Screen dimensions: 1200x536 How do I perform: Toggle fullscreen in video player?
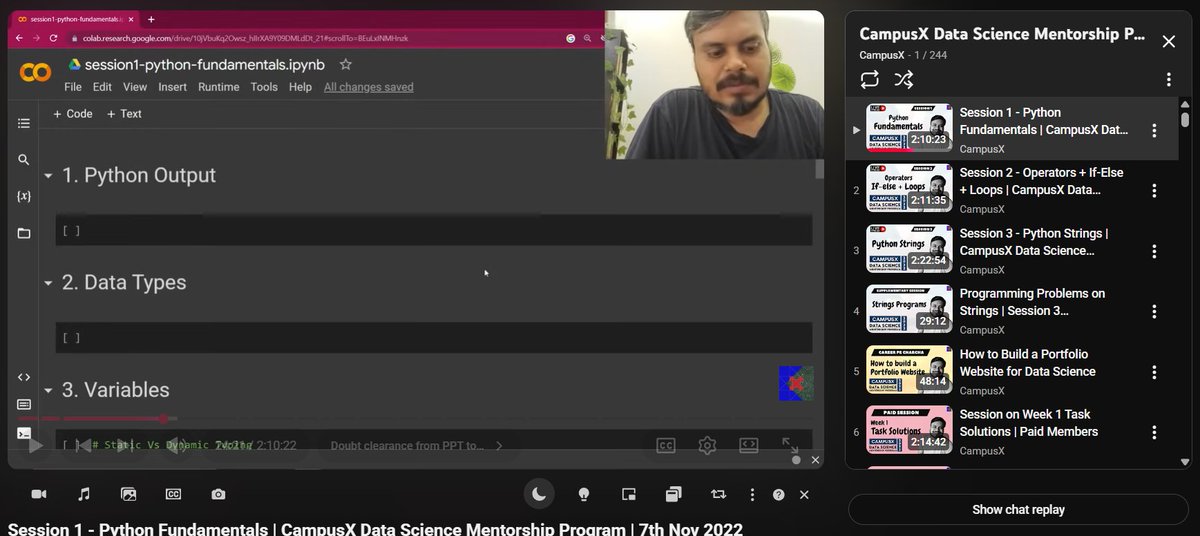pyautogui.click(x=790, y=445)
